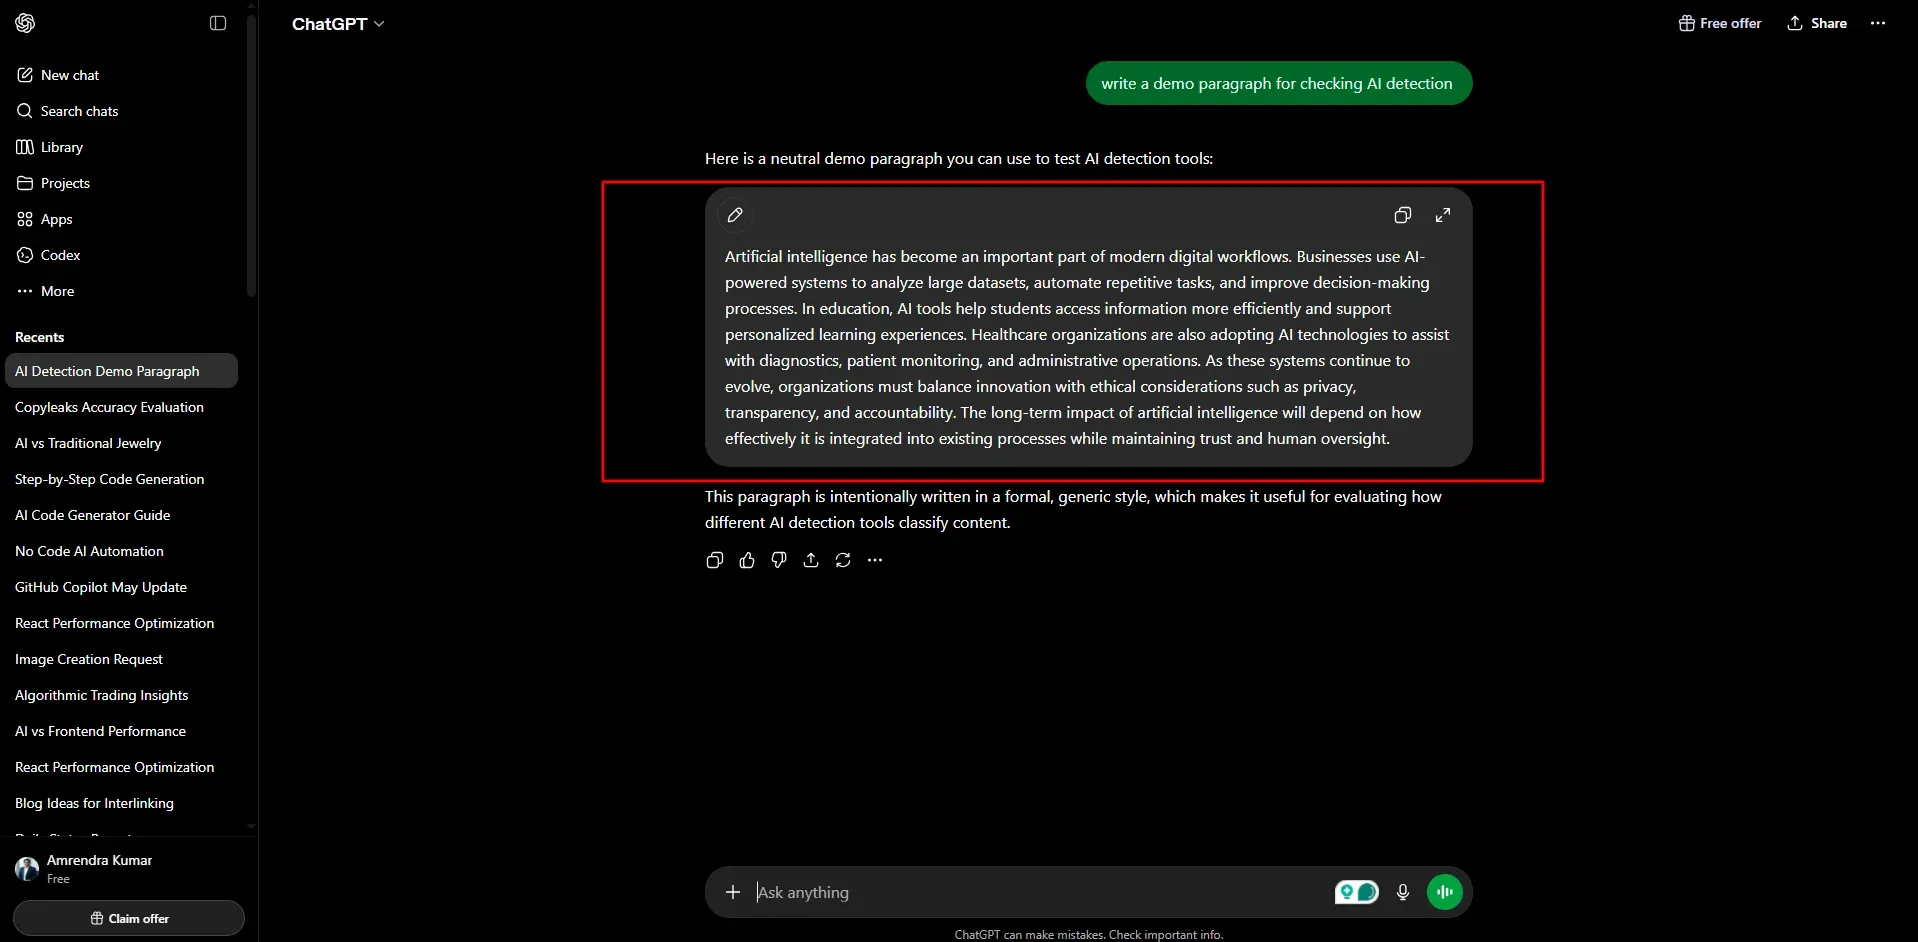This screenshot has width=1918, height=942.
Task: Click the Amrendra Kumar profile avatar
Action: 27,868
